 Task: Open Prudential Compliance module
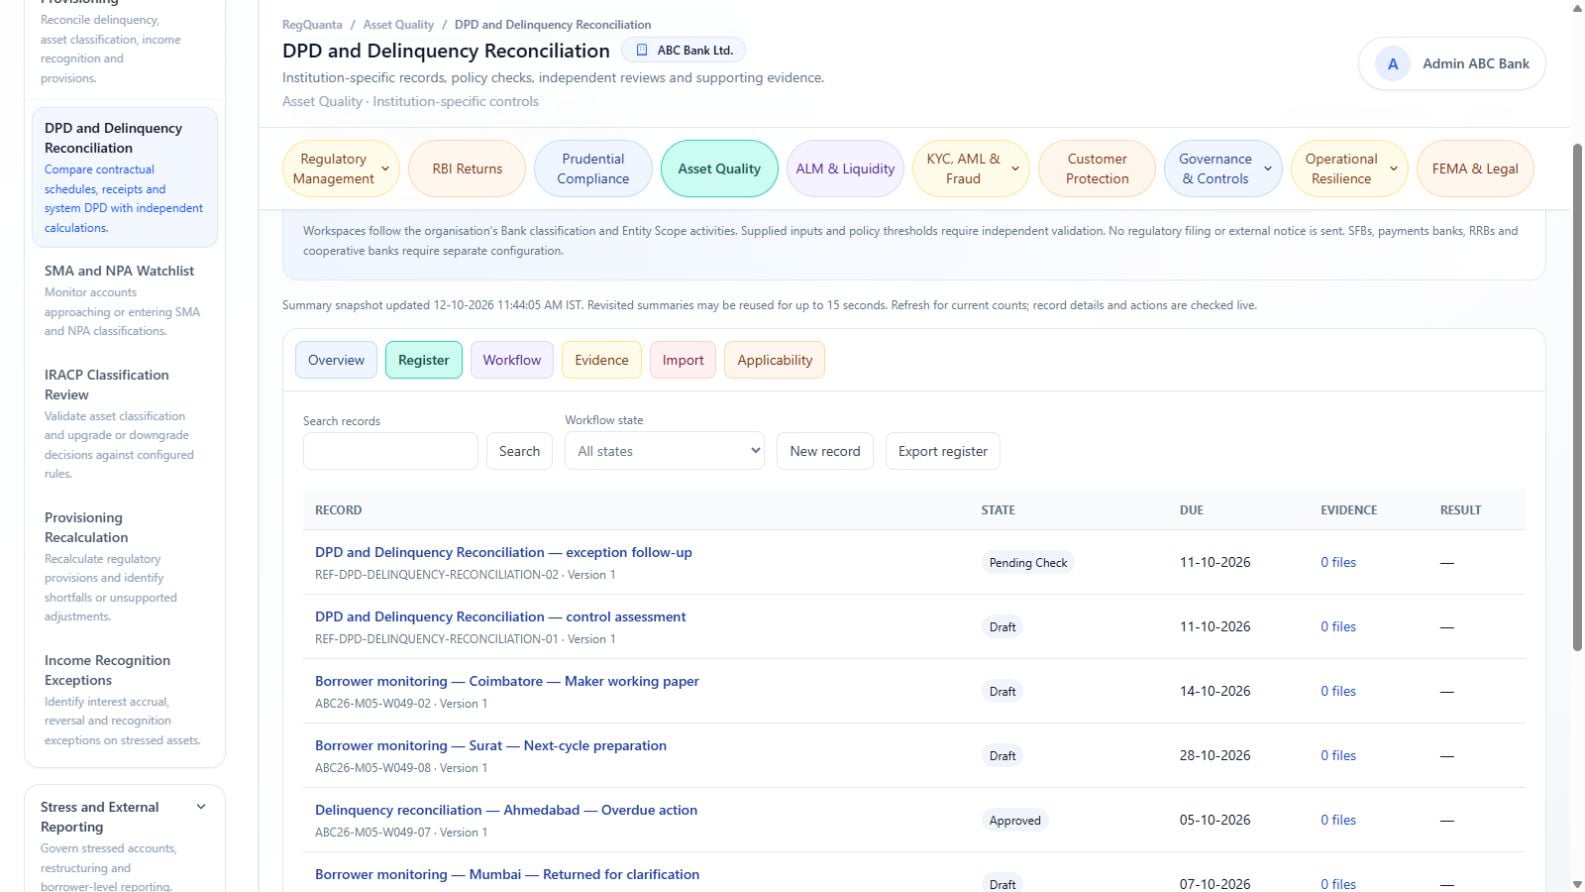point(593,169)
